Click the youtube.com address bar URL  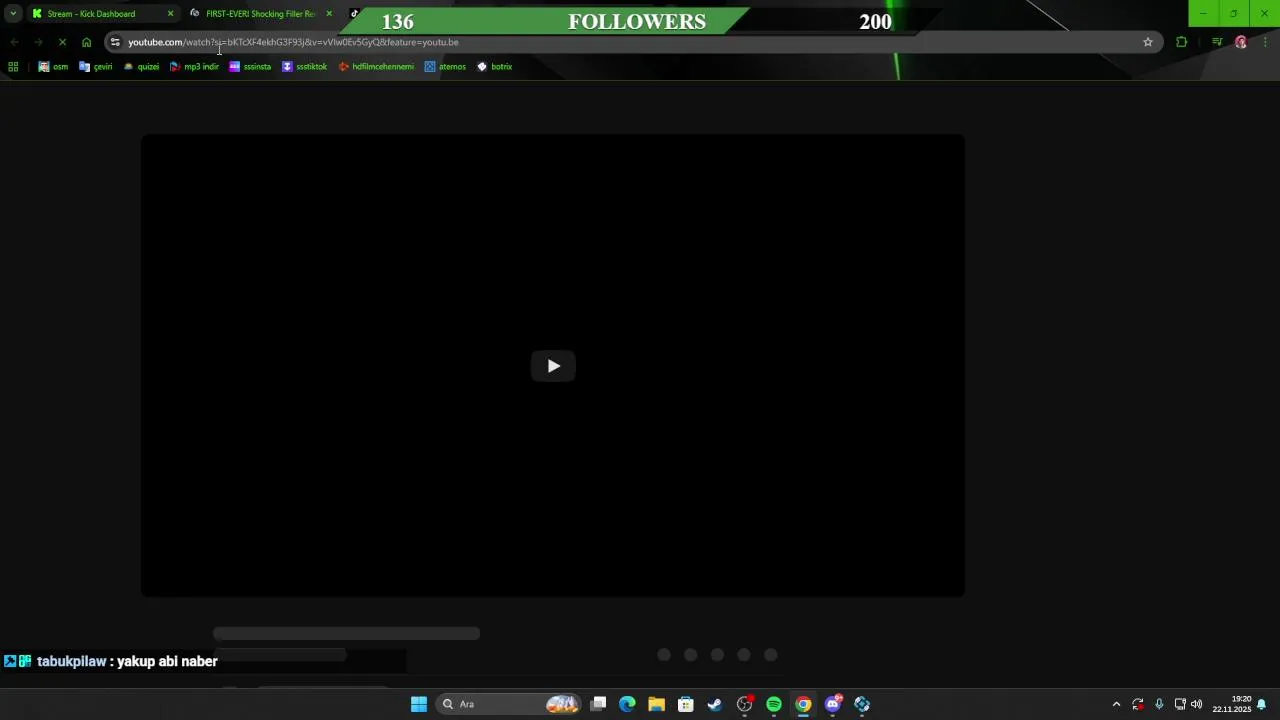click(x=293, y=42)
